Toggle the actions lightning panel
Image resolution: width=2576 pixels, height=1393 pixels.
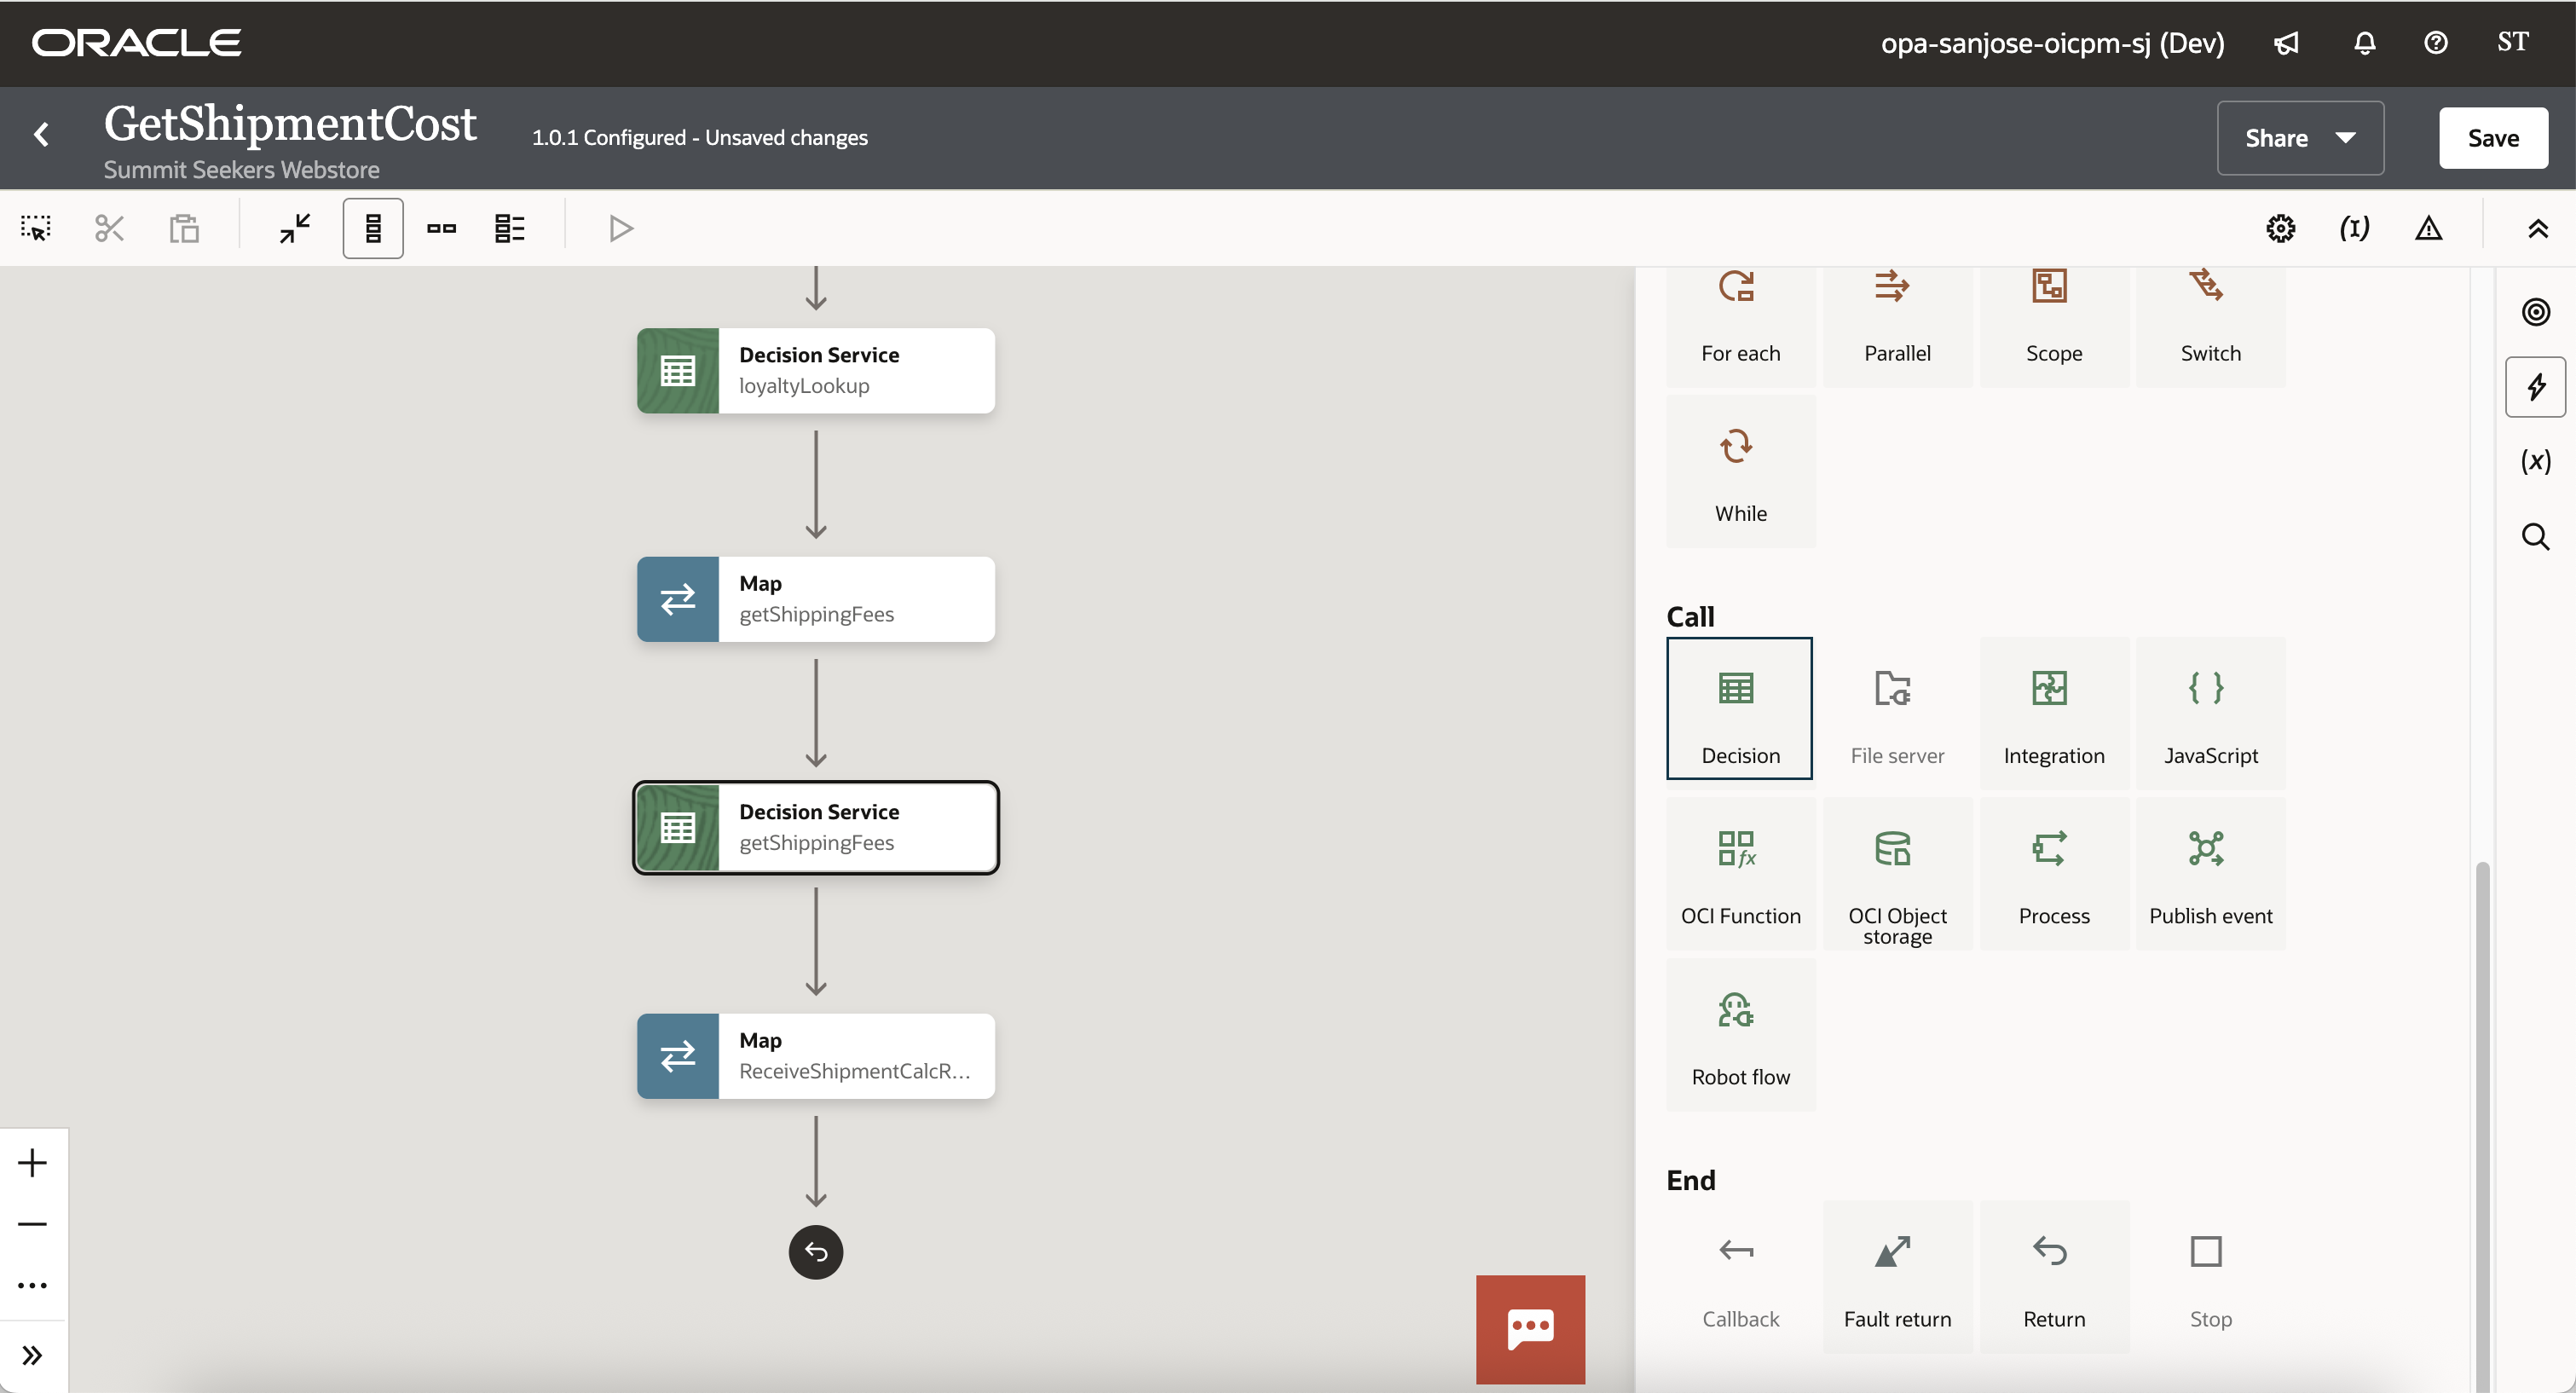coord(2535,386)
